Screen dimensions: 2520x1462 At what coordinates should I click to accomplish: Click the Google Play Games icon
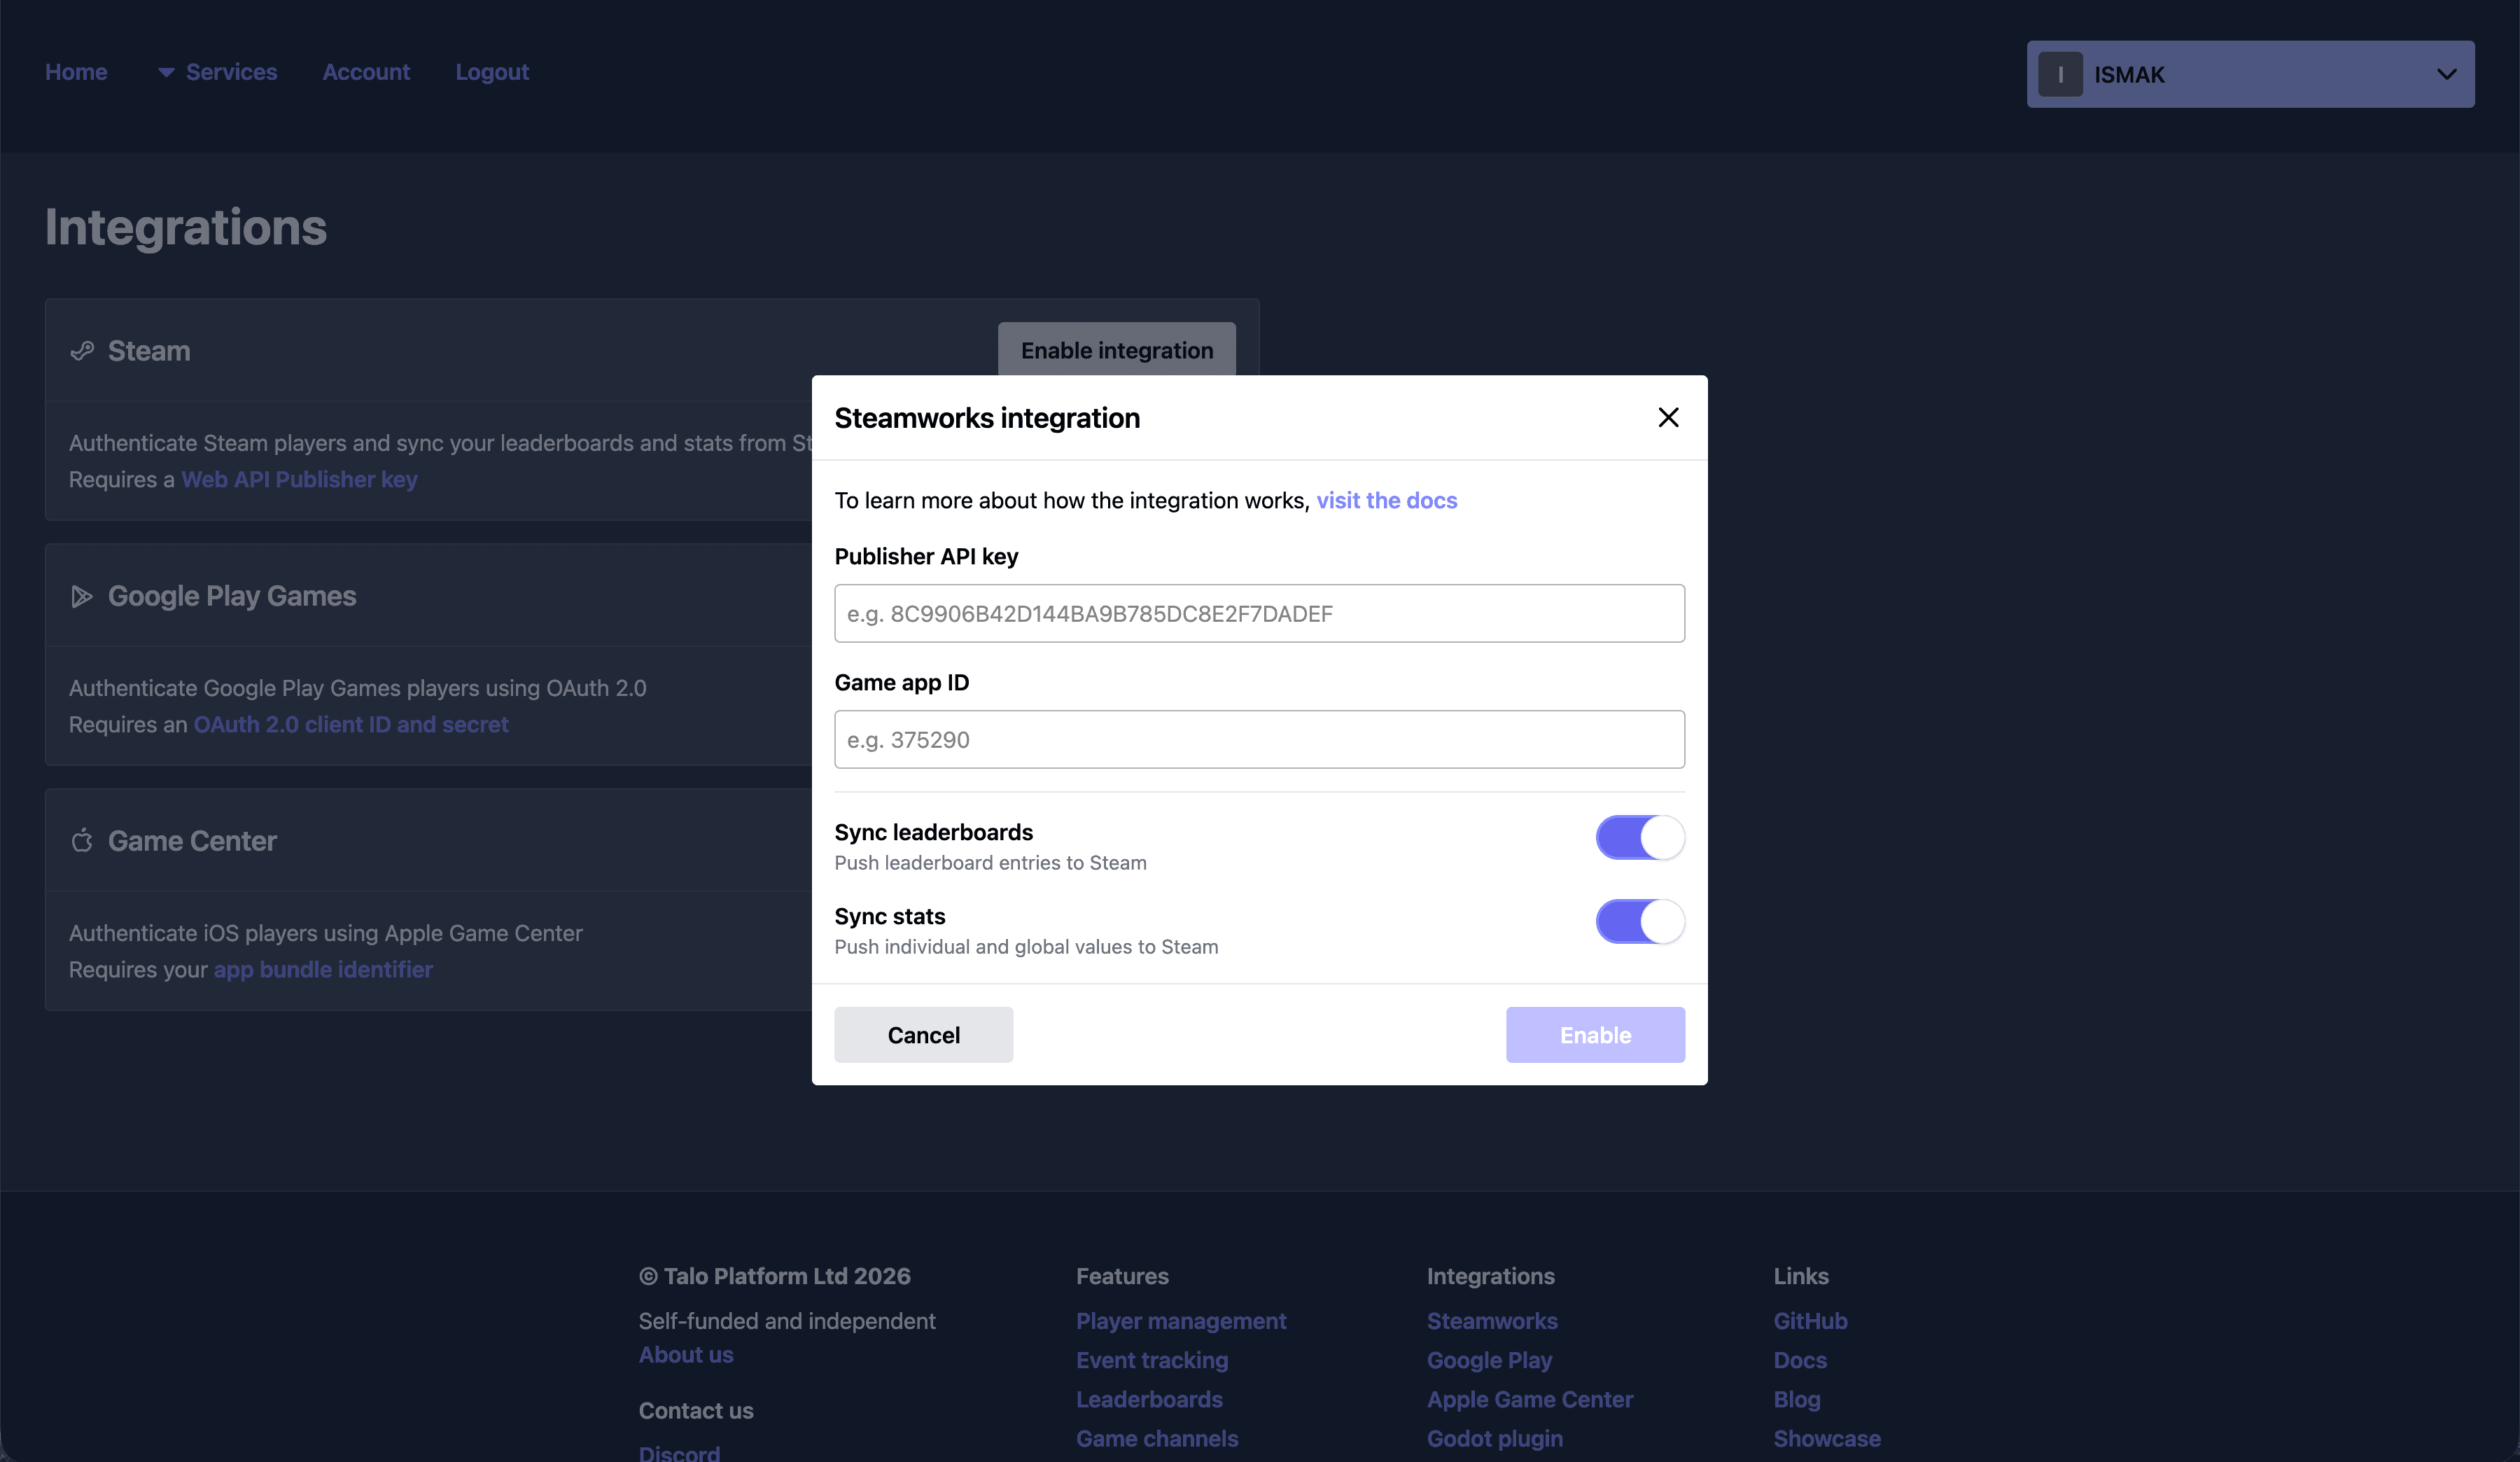[x=82, y=596]
